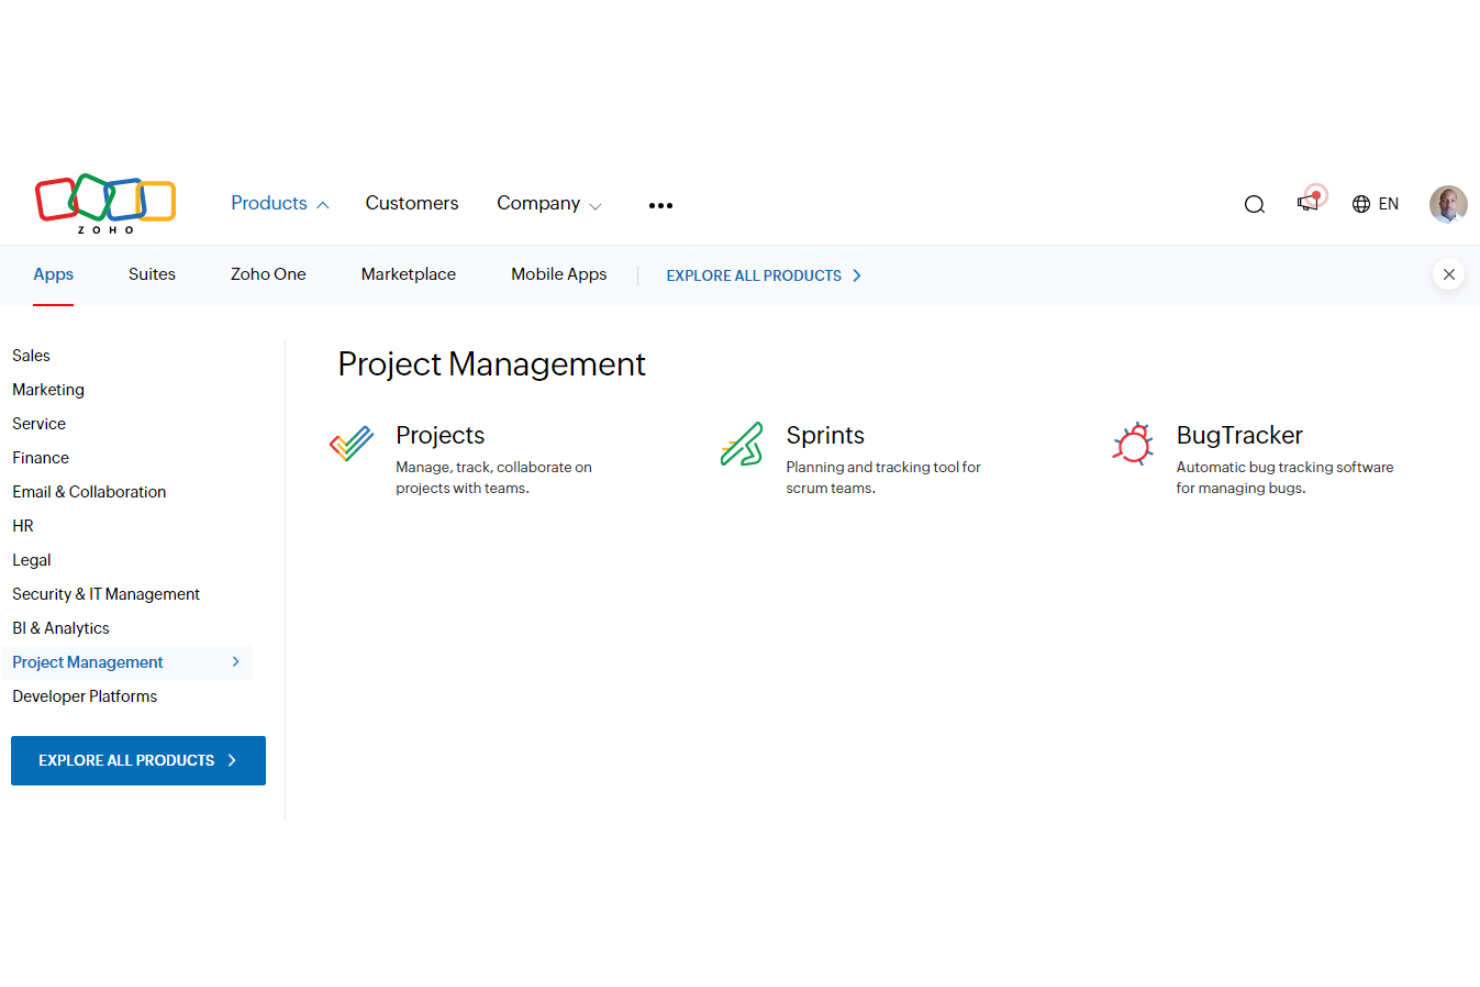Viewport: 1480px width, 987px height.
Task: Click the BugTracker description text
Action: point(1285,477)
